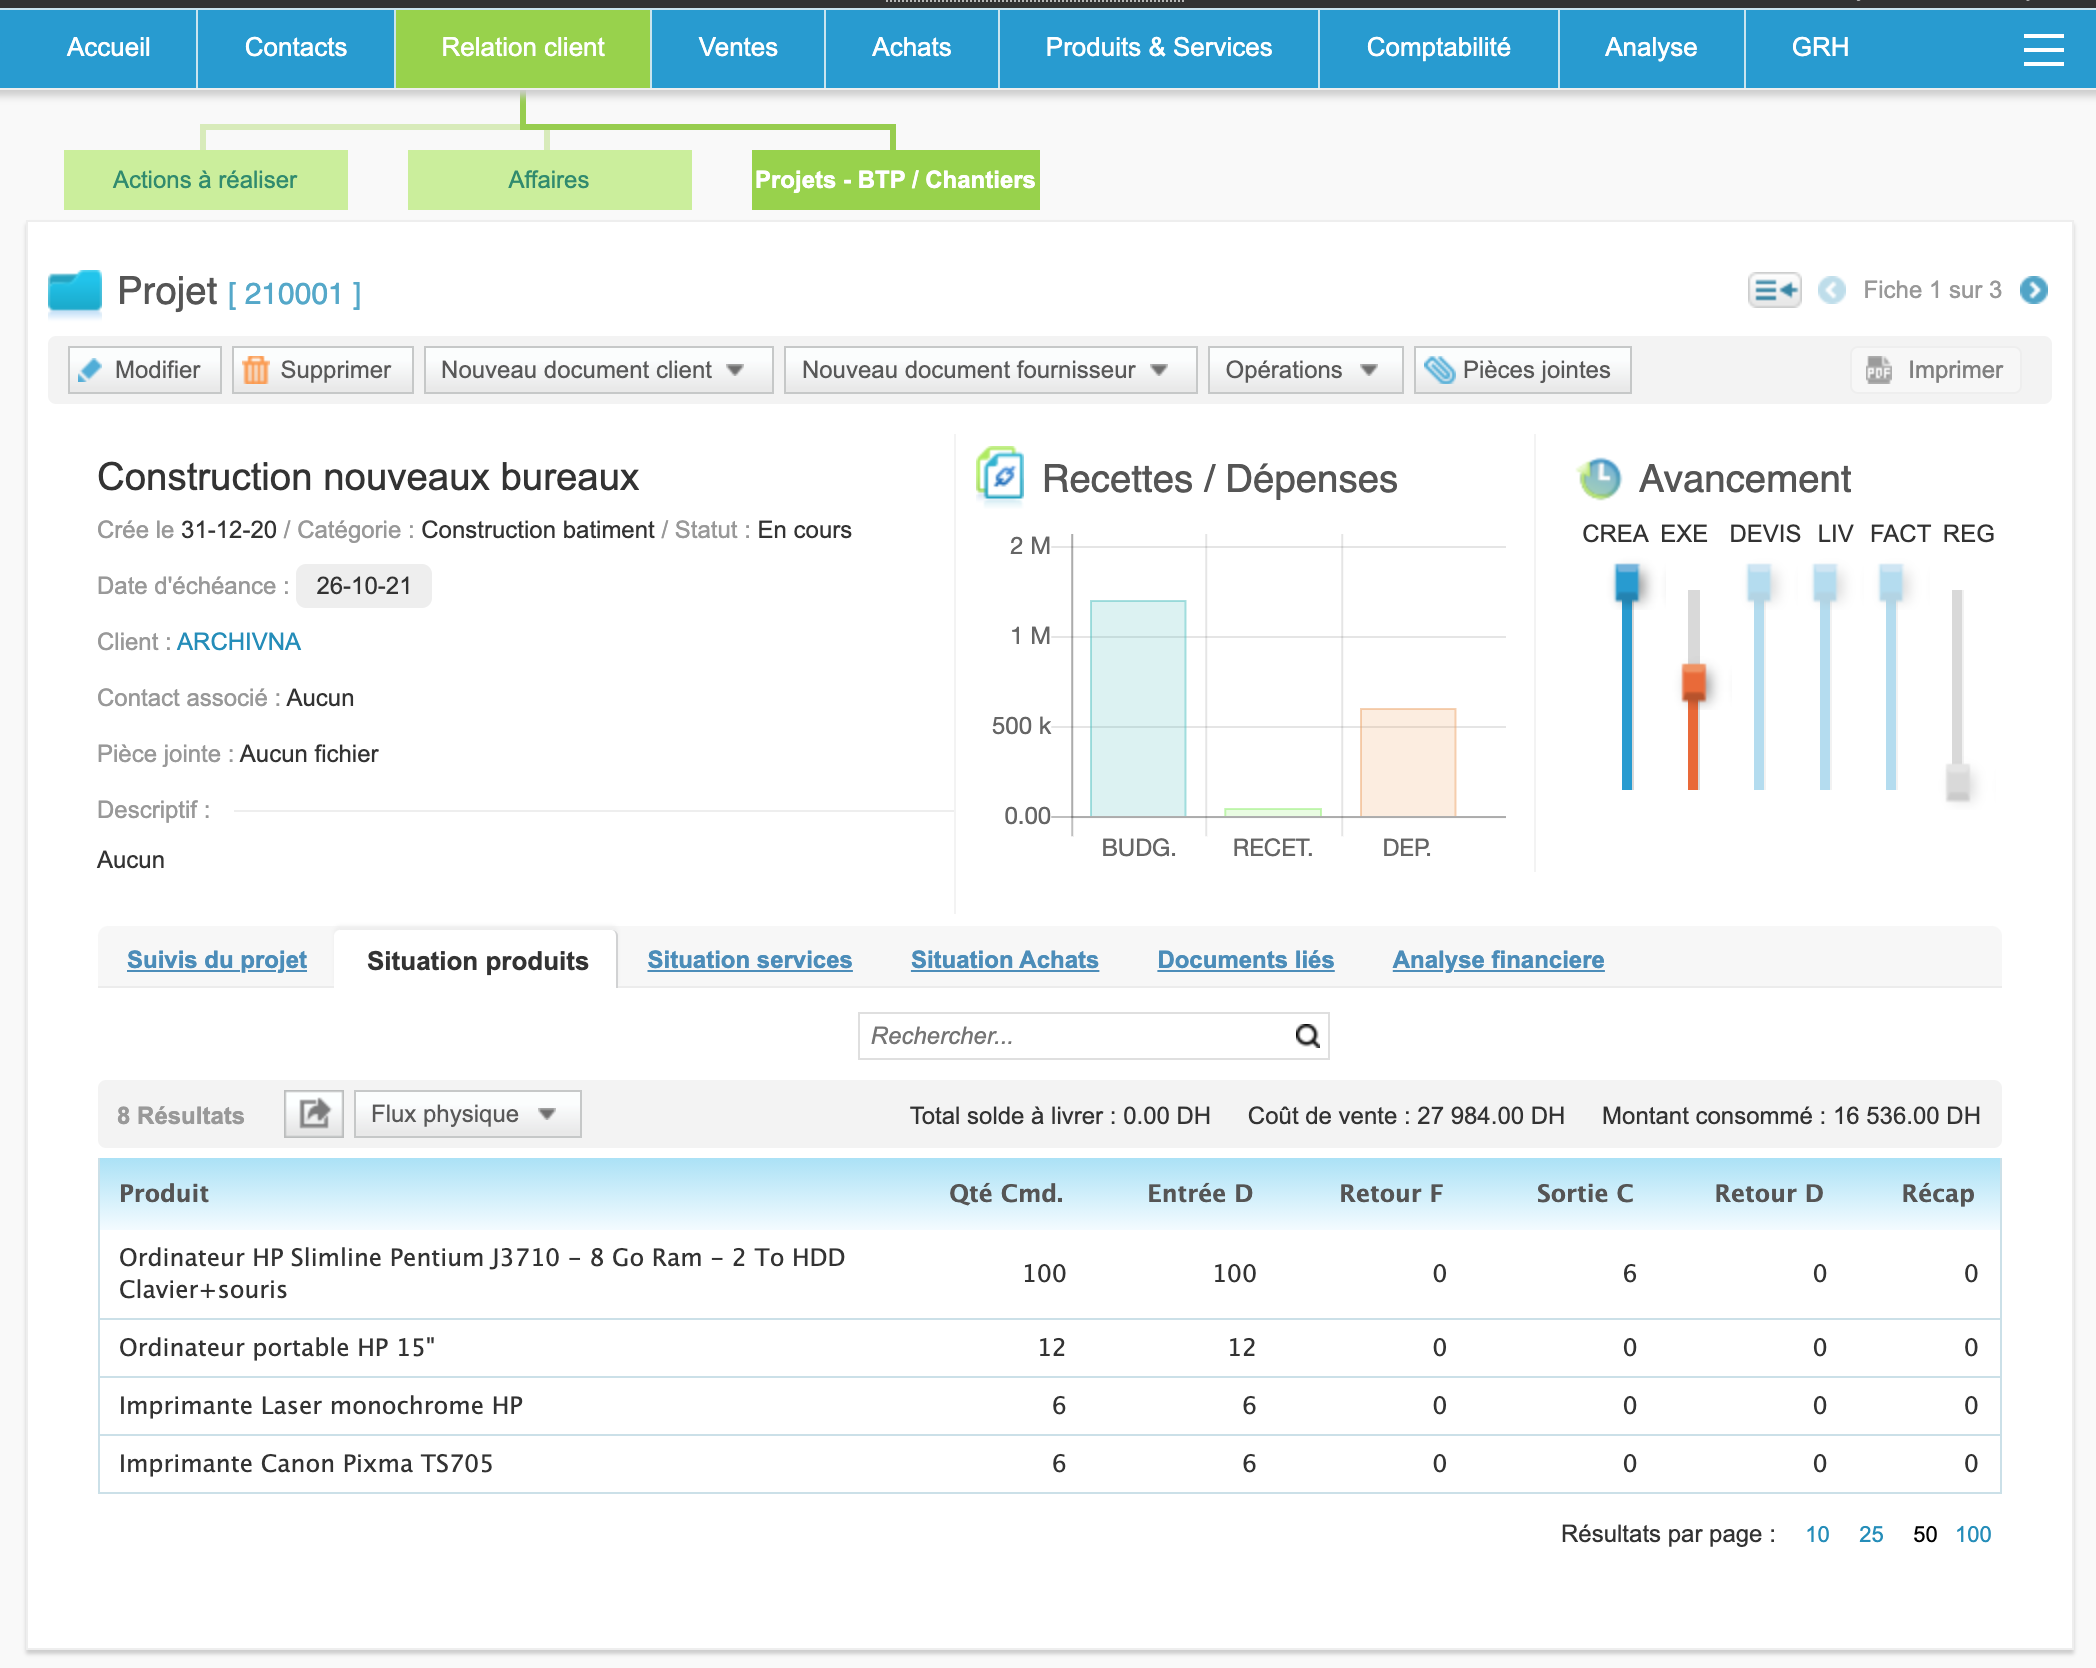Image resolution: width=2096 pixels, height=1668 pixels.
Task: Open the Opérations dropdown
Action: (1304, 370)
